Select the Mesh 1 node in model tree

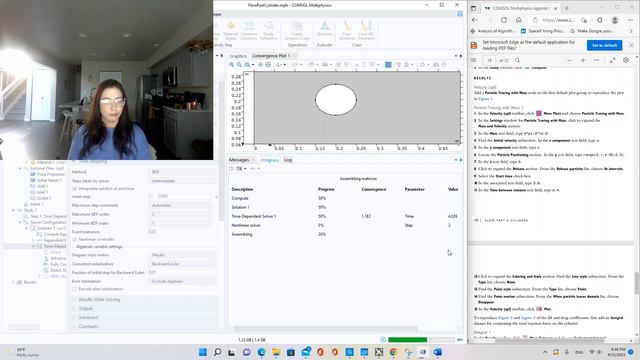[x=36, y=204]
